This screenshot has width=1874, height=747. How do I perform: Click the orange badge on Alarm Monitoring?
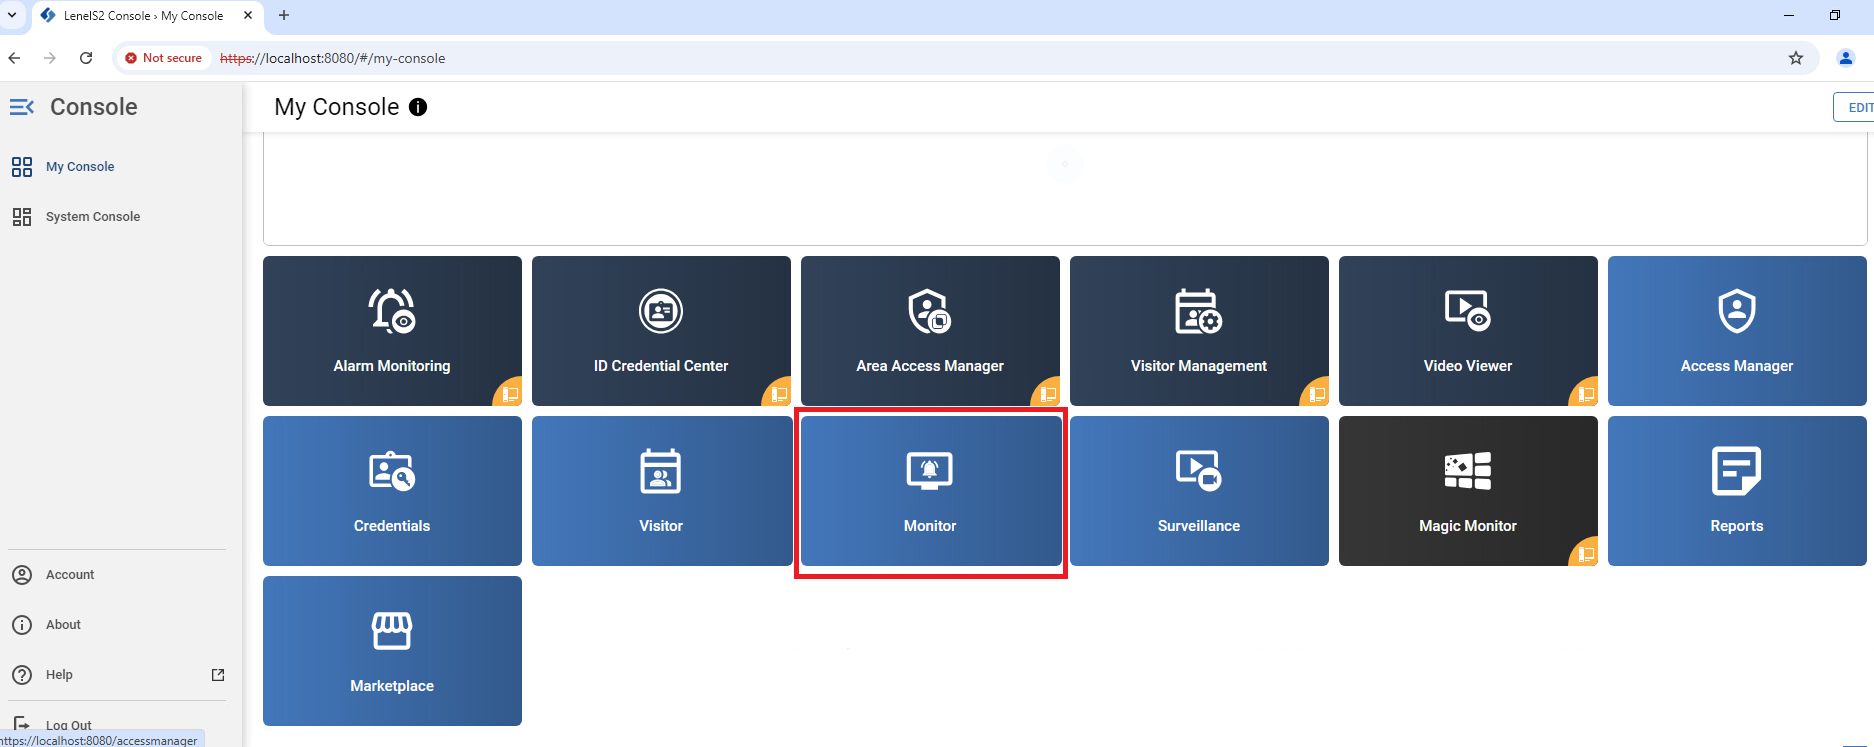(509, 393)
